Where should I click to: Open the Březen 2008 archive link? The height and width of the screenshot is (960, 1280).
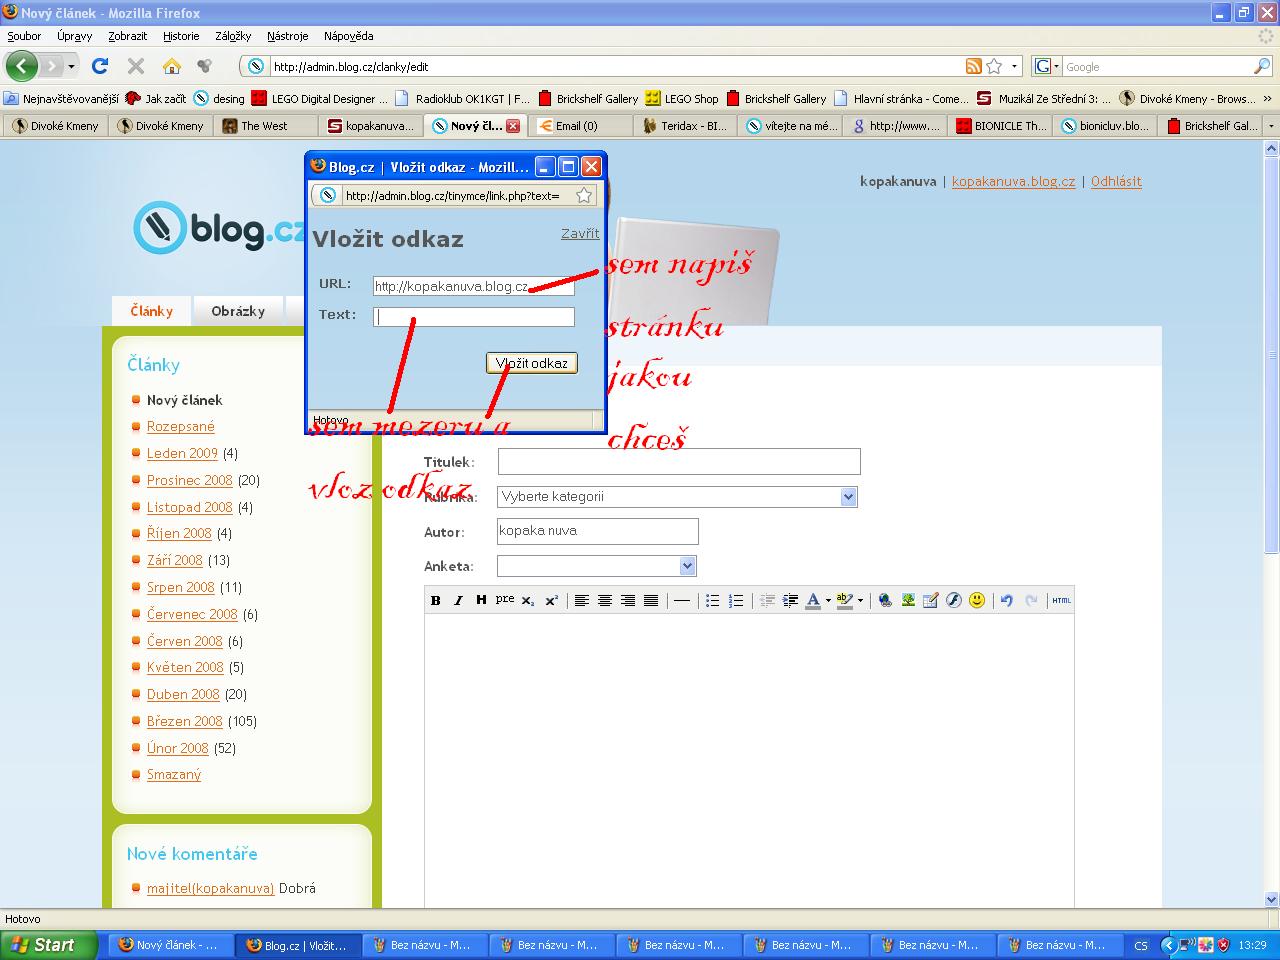click(x=185, y=721)
